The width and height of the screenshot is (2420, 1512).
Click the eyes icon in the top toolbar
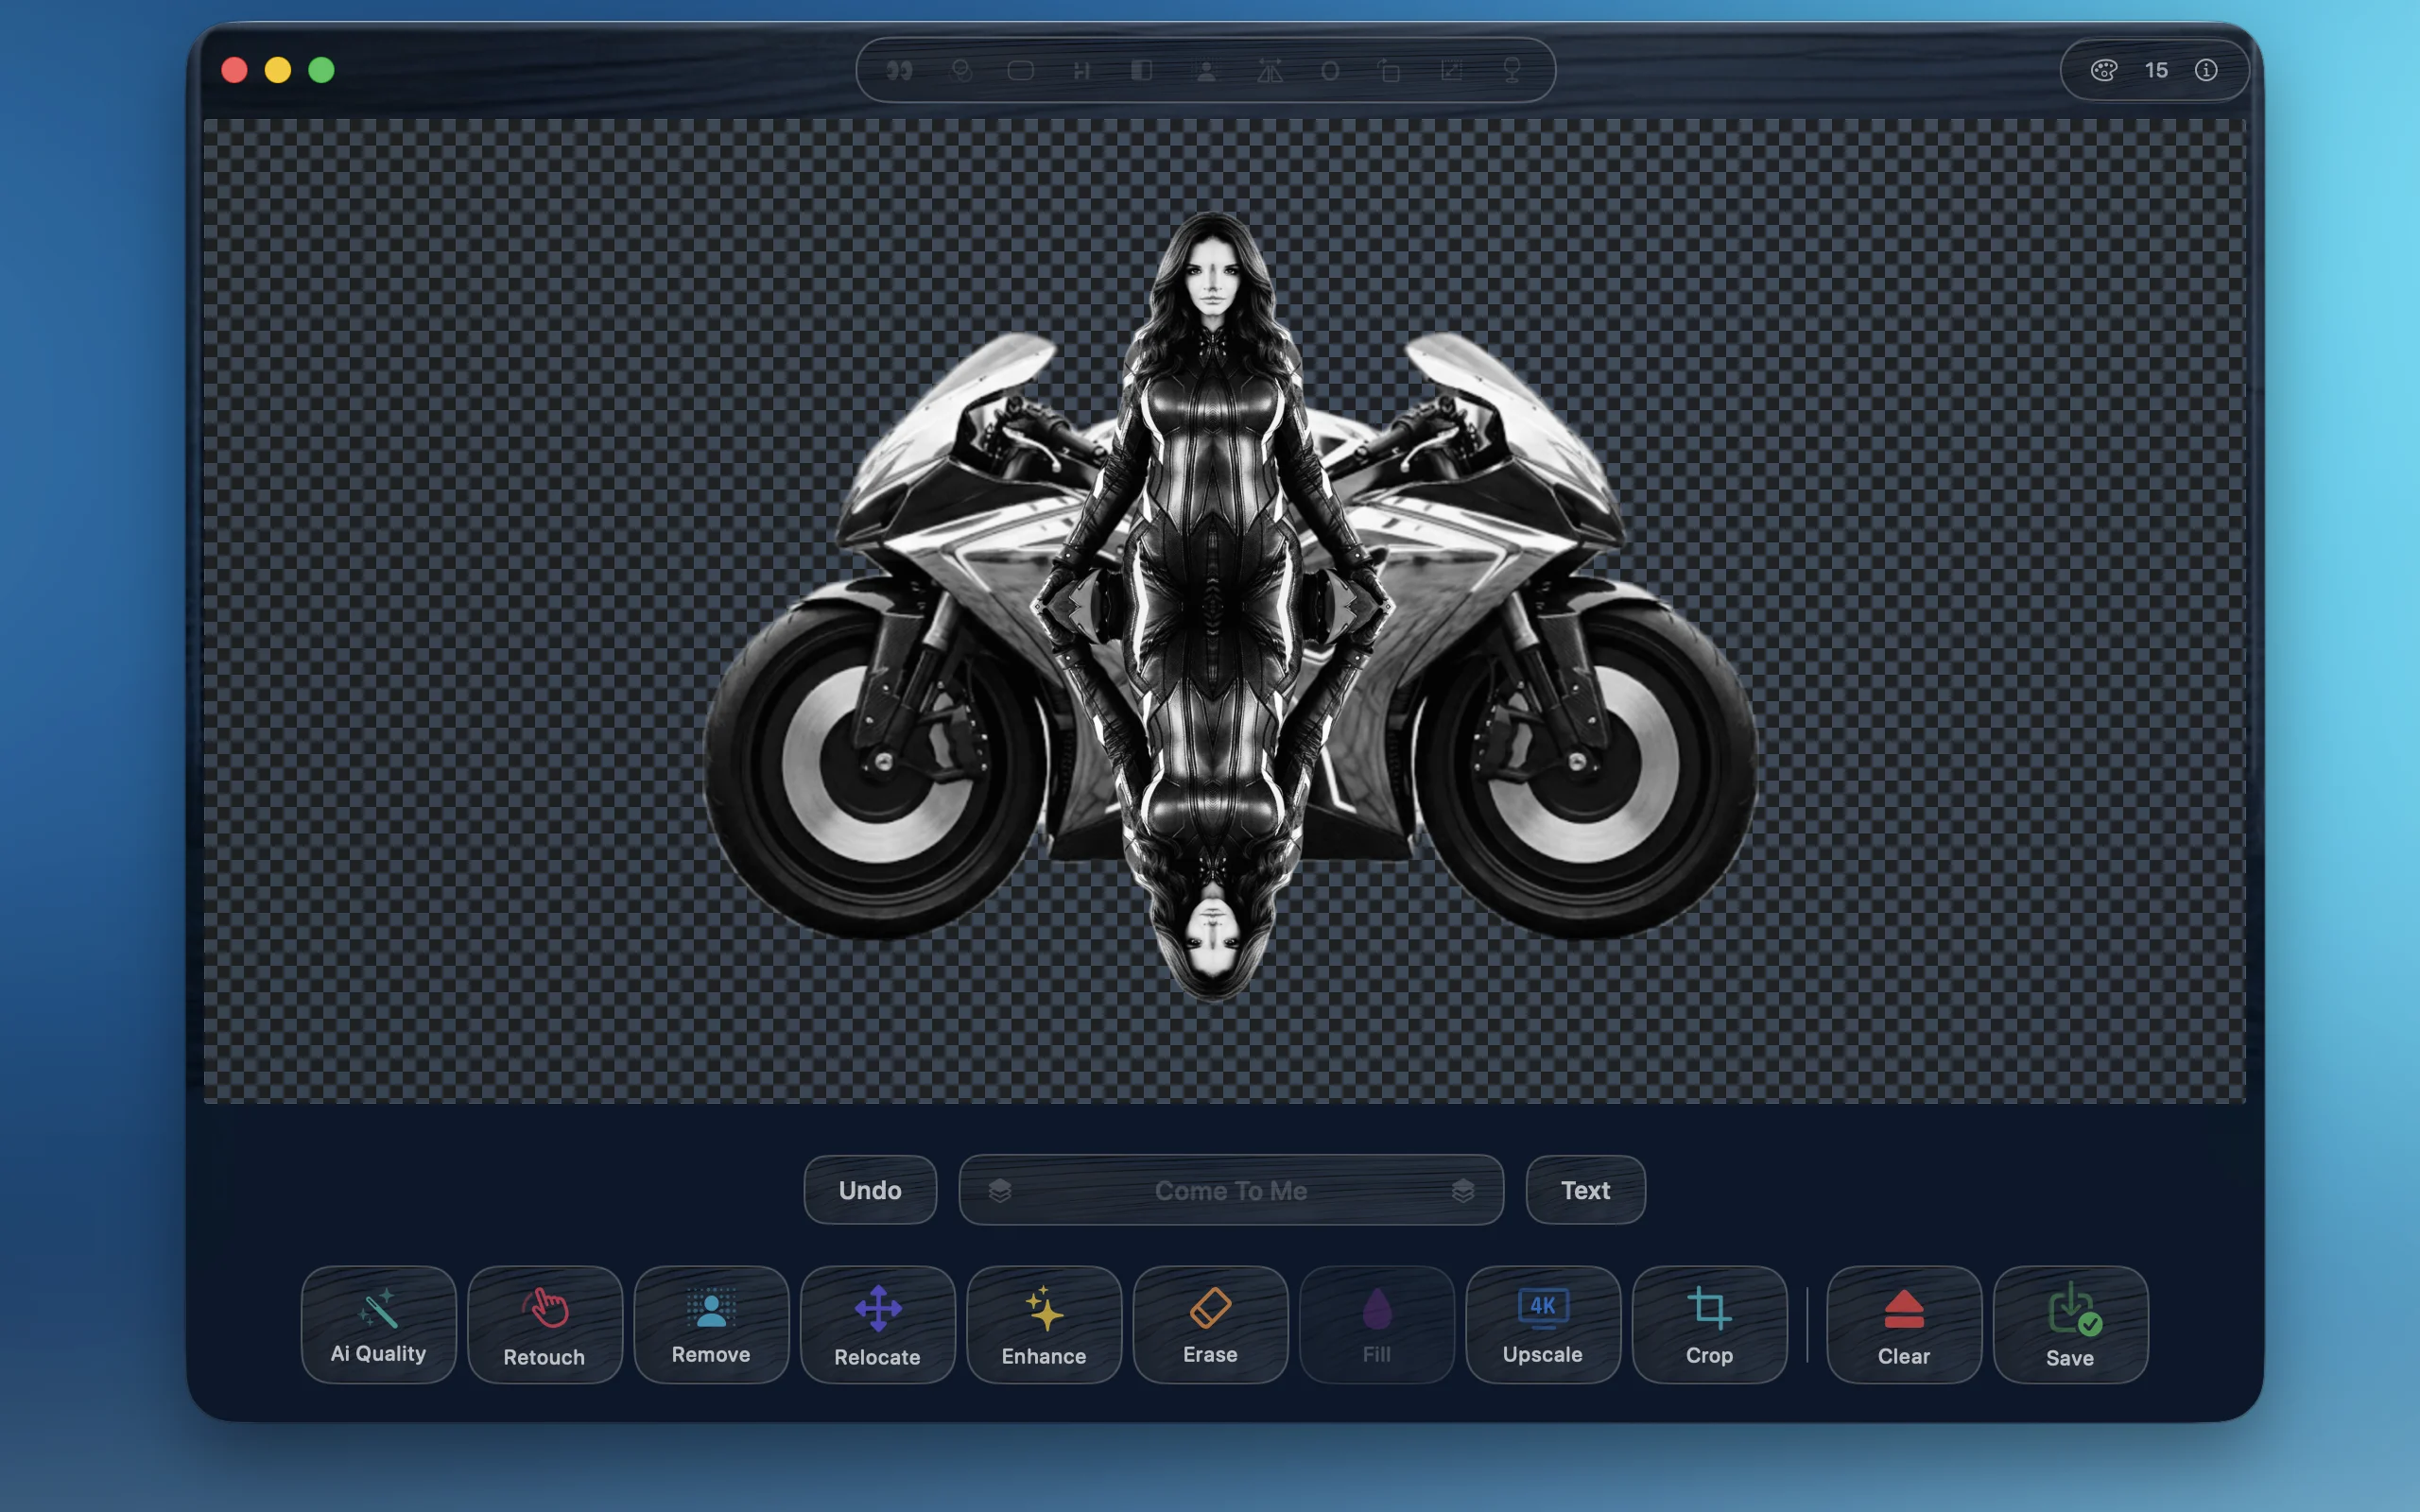click(x=899, y=70)
